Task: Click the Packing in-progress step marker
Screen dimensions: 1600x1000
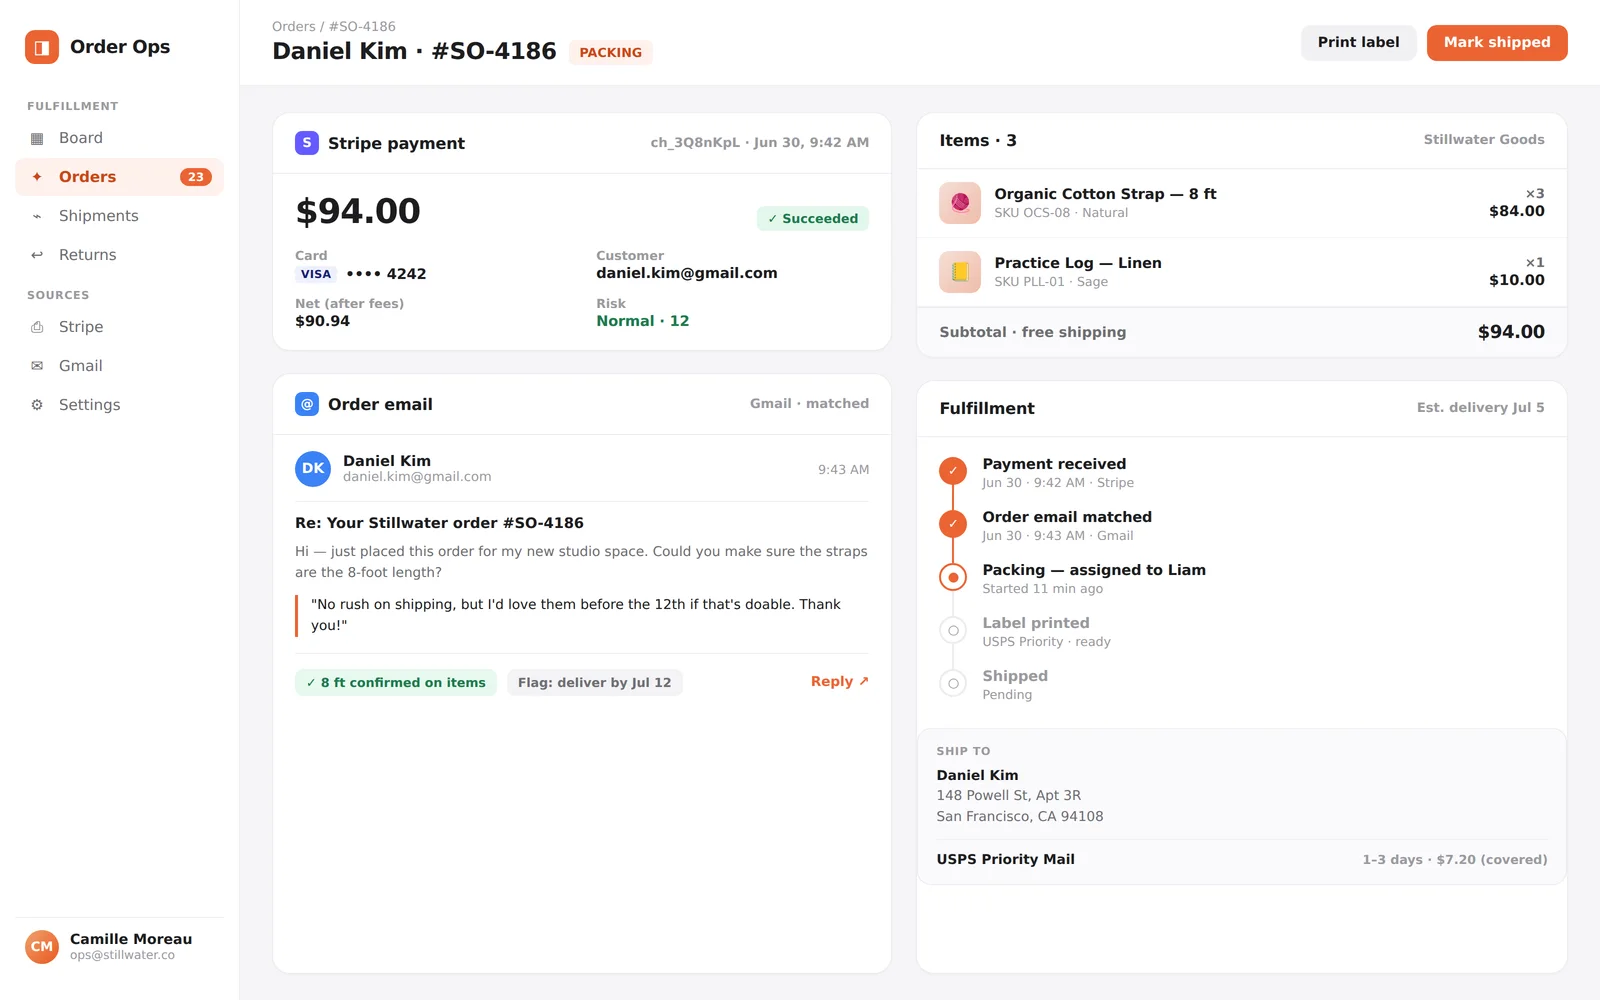Action: 953,577
